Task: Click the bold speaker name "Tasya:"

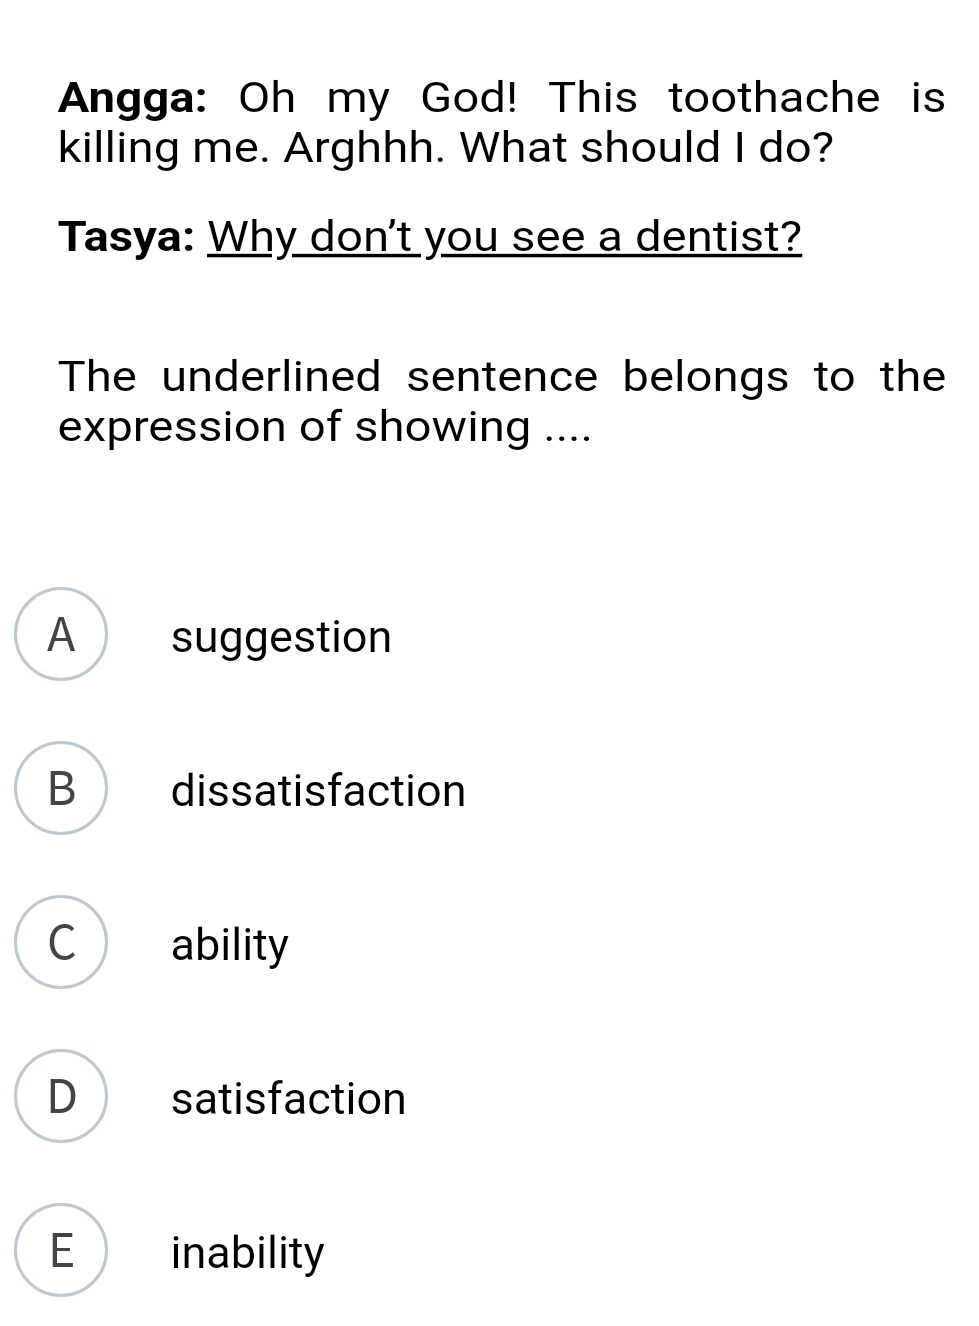Action: click(x=126, y=238)
